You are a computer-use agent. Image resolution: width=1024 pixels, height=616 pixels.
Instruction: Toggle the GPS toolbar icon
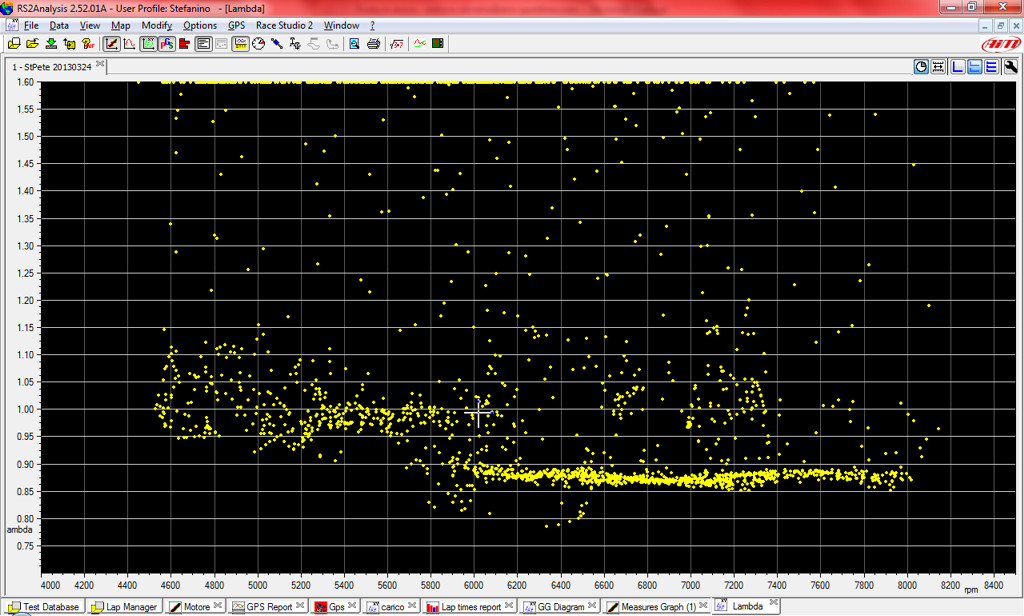click(167, 44)
